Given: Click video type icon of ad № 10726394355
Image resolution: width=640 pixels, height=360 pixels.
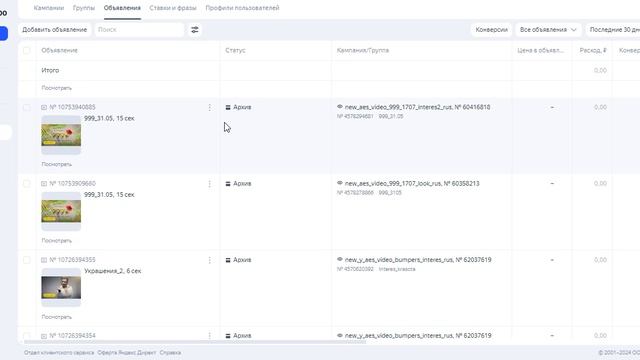Looking at the screenshot, I should 44,260.
